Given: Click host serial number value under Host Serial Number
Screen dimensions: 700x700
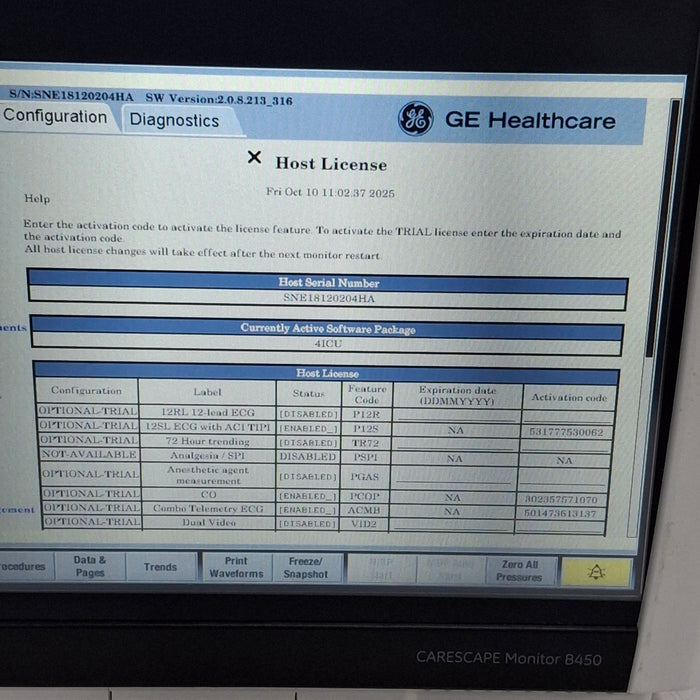Looking at the screenshot, I should (x=329, y=298).
